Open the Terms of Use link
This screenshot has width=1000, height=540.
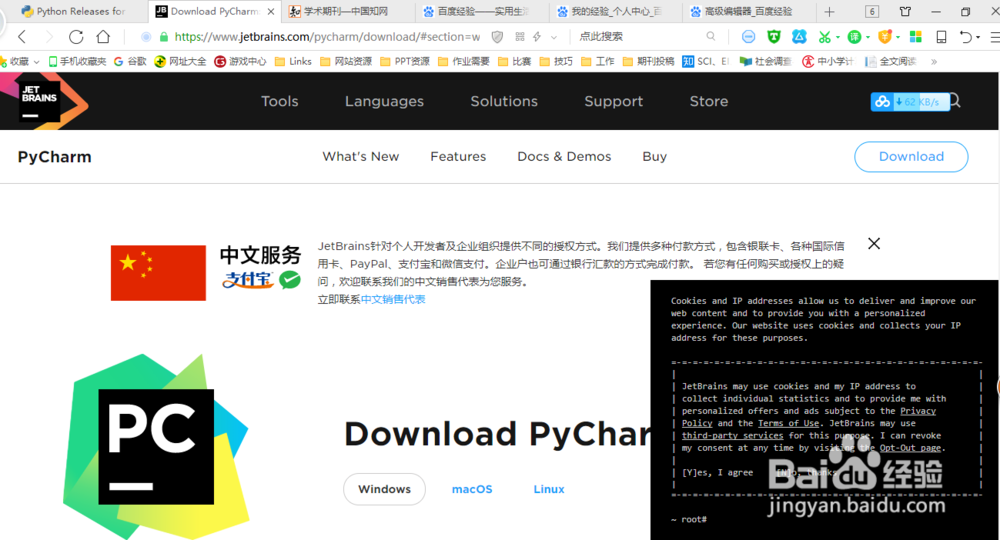click(x=788, y=423)
